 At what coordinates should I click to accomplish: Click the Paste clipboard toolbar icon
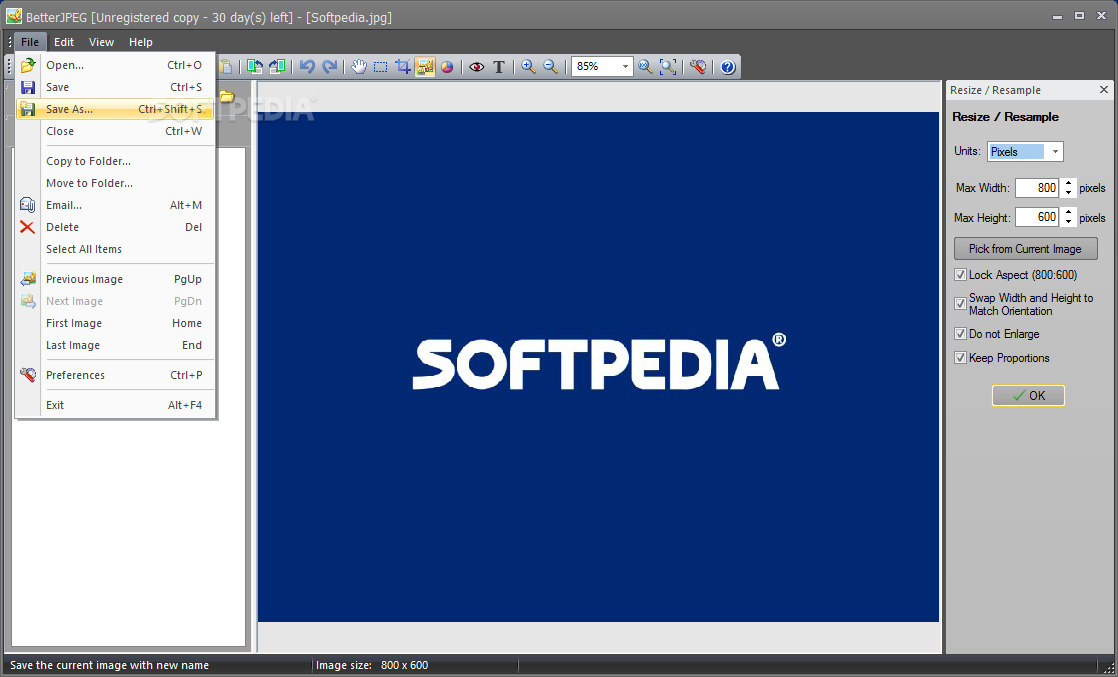225,67
